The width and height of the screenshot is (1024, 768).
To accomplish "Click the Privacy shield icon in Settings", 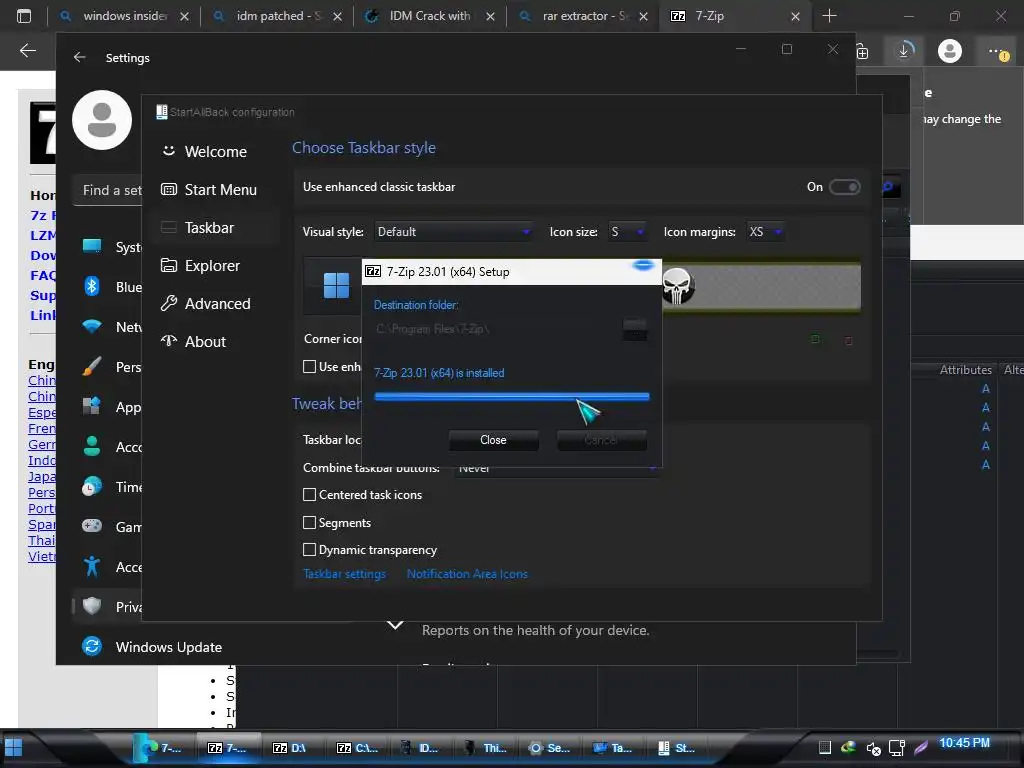I will coord(91,607).
